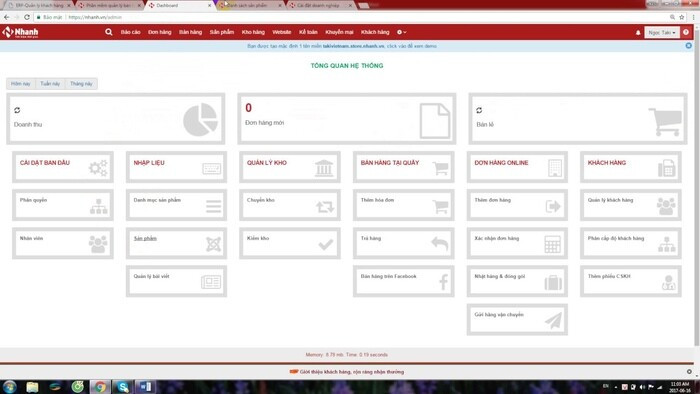The width and height of the screenshot is (700, 394).
Task: Refresh the Doanh thu revenue widget
Action: pyautogui.click(x=17, y=110)
